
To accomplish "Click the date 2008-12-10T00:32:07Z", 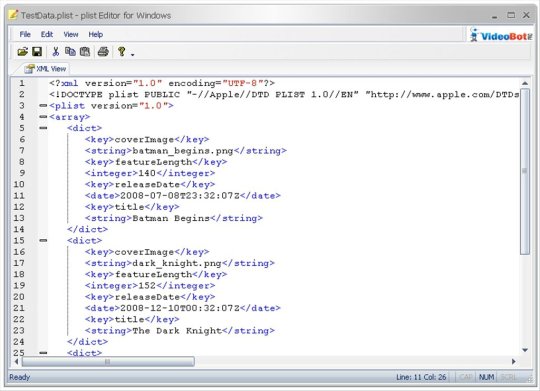I will click(x=179, y=308).
